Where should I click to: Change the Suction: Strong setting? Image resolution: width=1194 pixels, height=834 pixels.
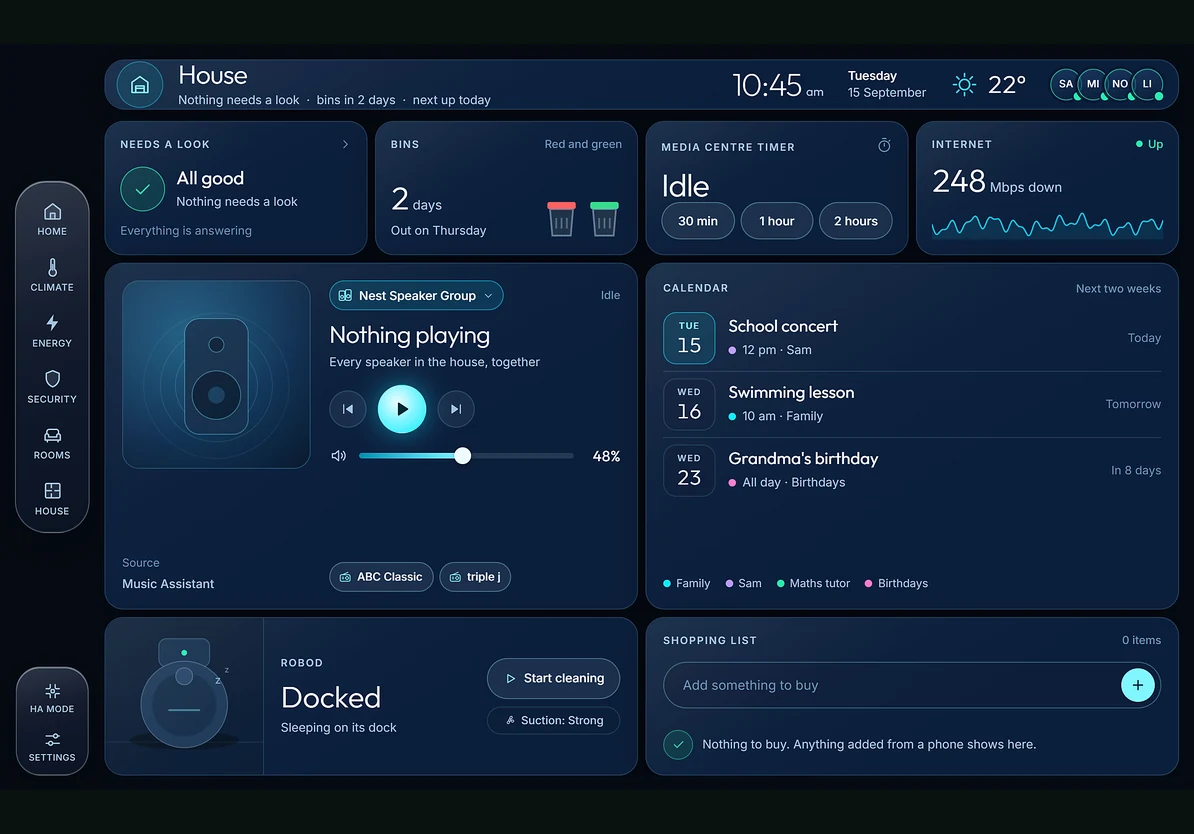pyautogui.click(x=554, y=721)
